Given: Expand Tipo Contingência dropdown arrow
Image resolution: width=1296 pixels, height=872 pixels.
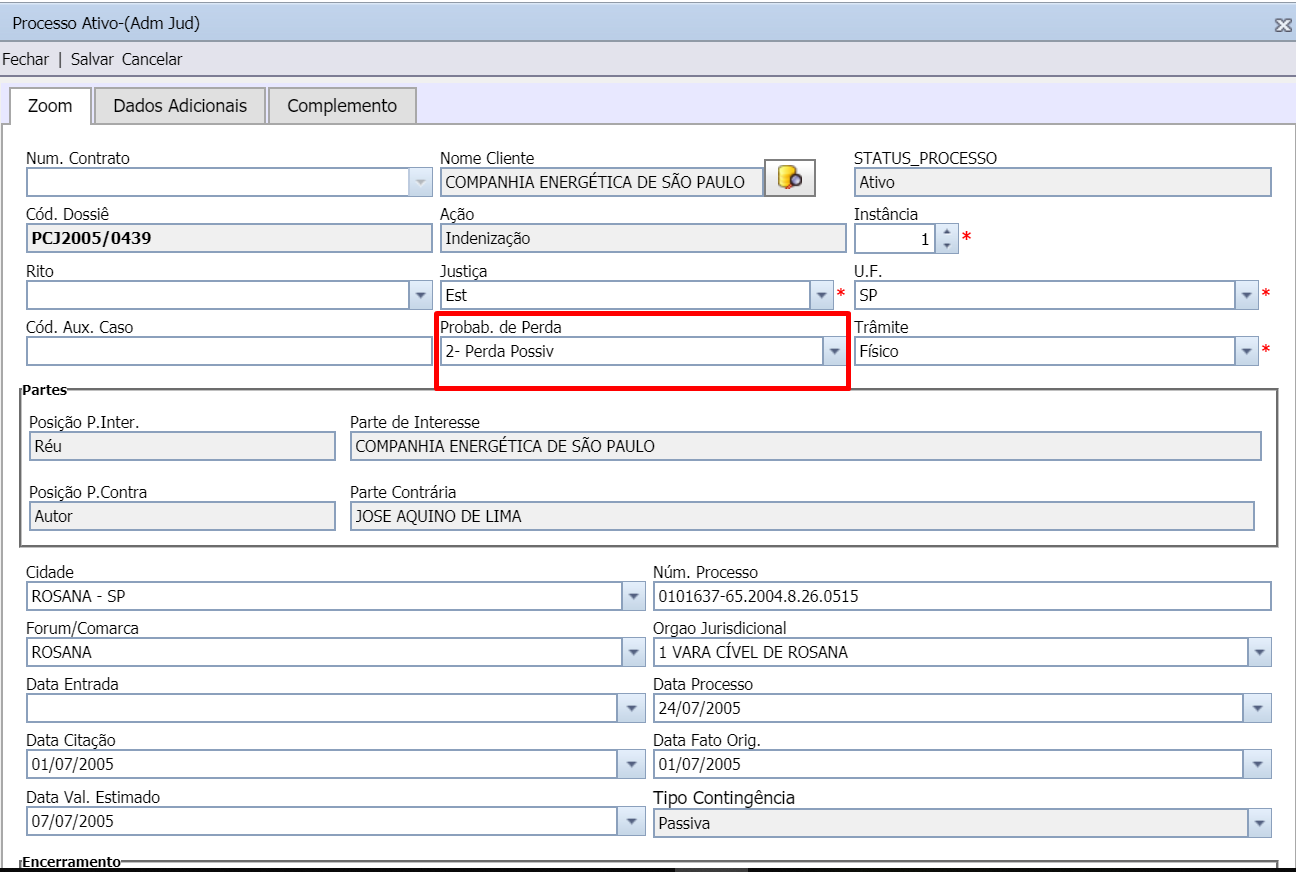Looking at the screenshot, I should 1260,823.
